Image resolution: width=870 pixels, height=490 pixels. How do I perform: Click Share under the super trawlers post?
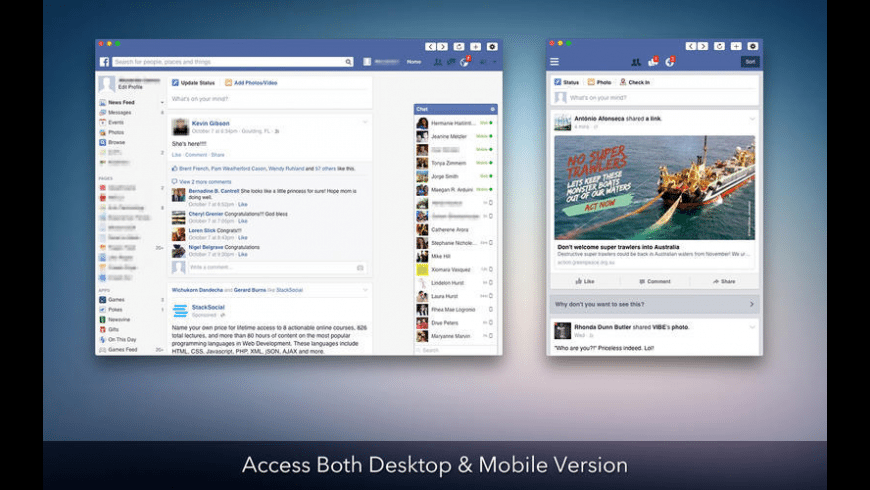pyautogui.click(x=723, y=282)
